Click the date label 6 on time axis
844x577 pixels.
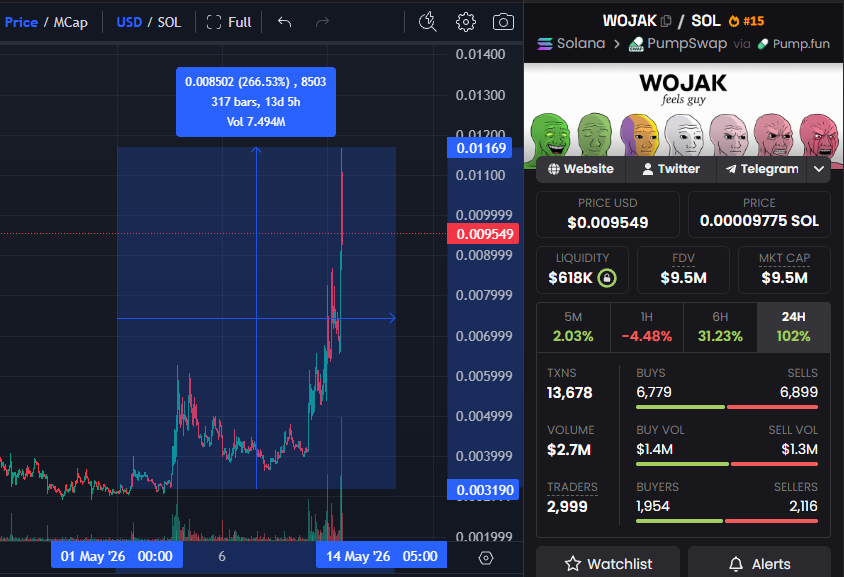[x=222, y=557]
